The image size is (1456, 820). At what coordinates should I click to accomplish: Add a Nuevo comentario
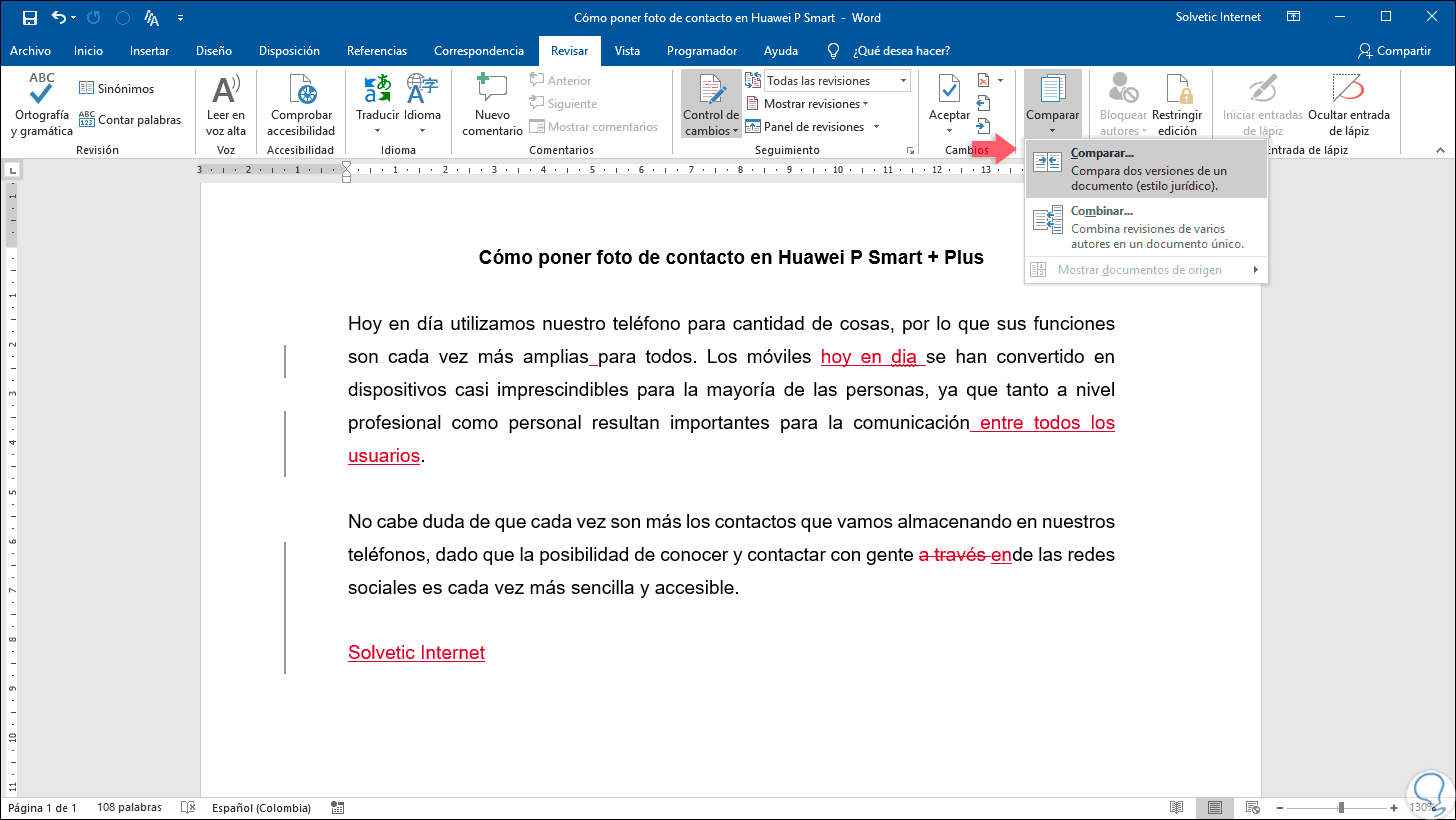(x=492, y=104)
